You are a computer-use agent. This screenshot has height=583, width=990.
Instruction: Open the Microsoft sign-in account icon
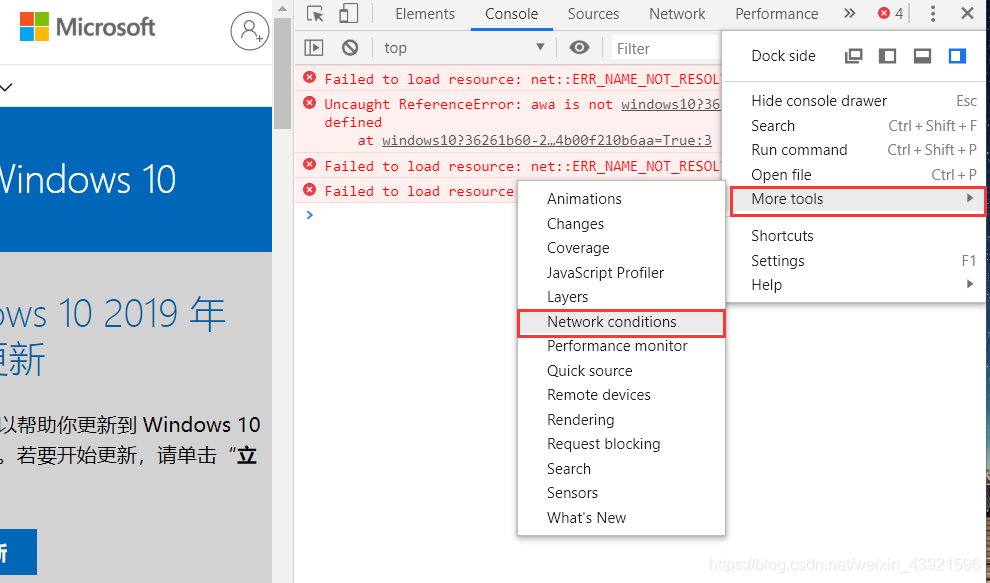click(x=249, y=30)
